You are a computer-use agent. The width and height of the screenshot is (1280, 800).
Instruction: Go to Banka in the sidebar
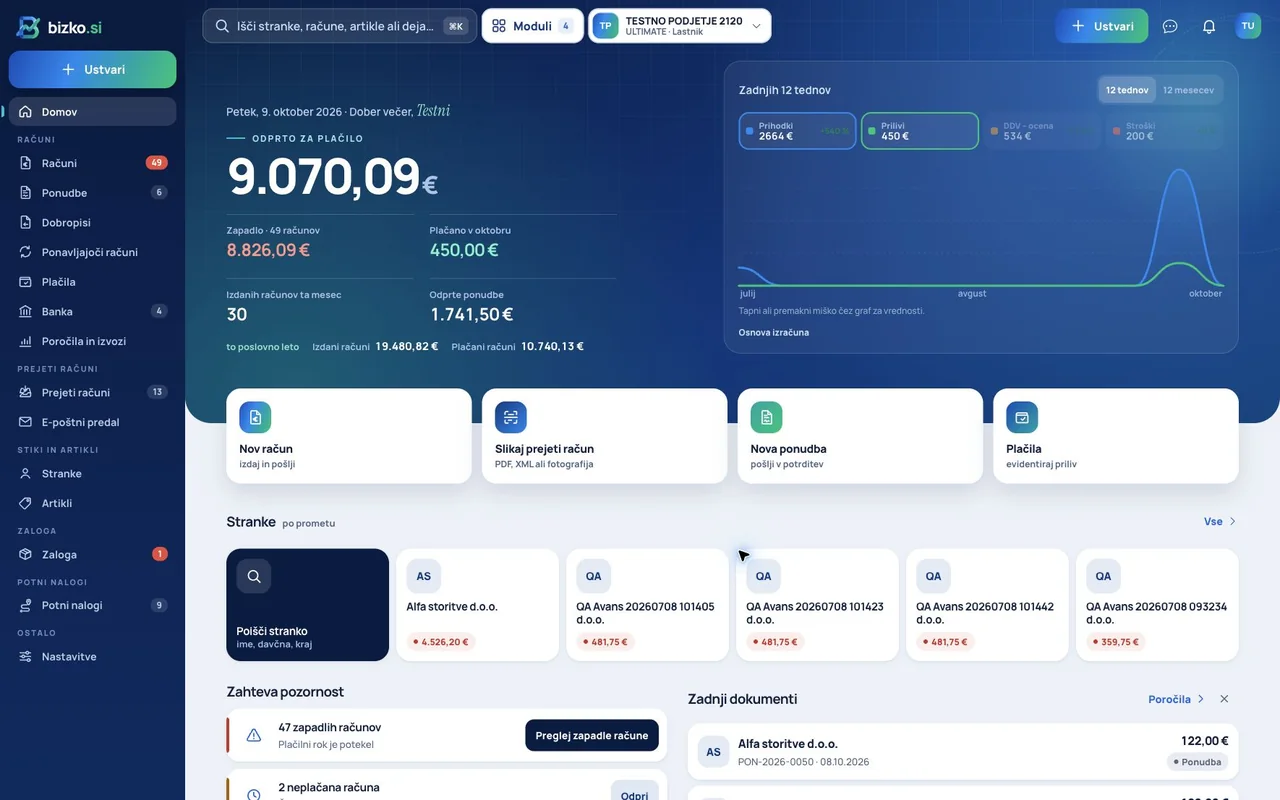click(x=93, y=311)
